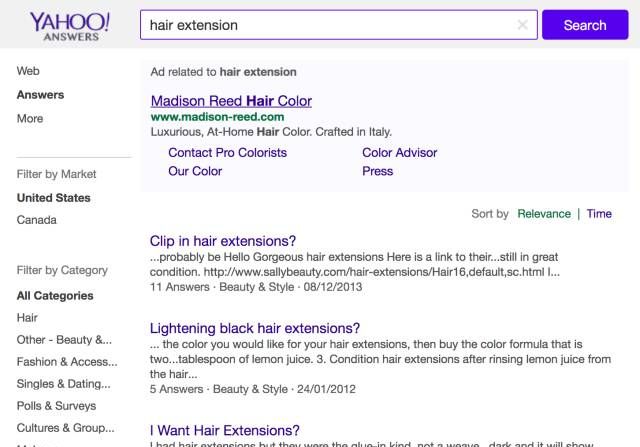Open Madison Reed Hair Color ad
The image size is (640, 447).
point(231,101)
